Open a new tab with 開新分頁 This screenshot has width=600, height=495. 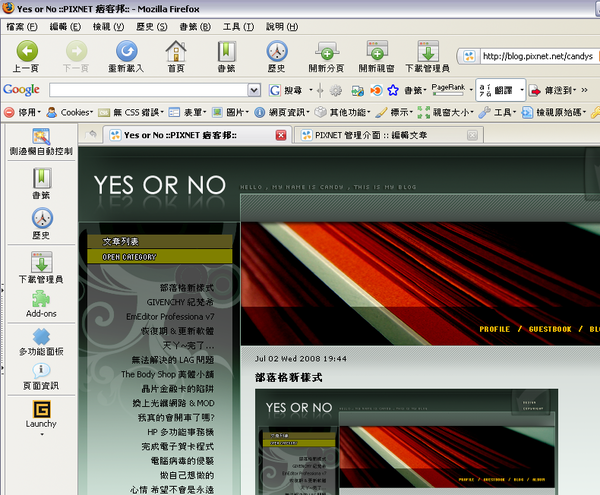coord(326,56)
